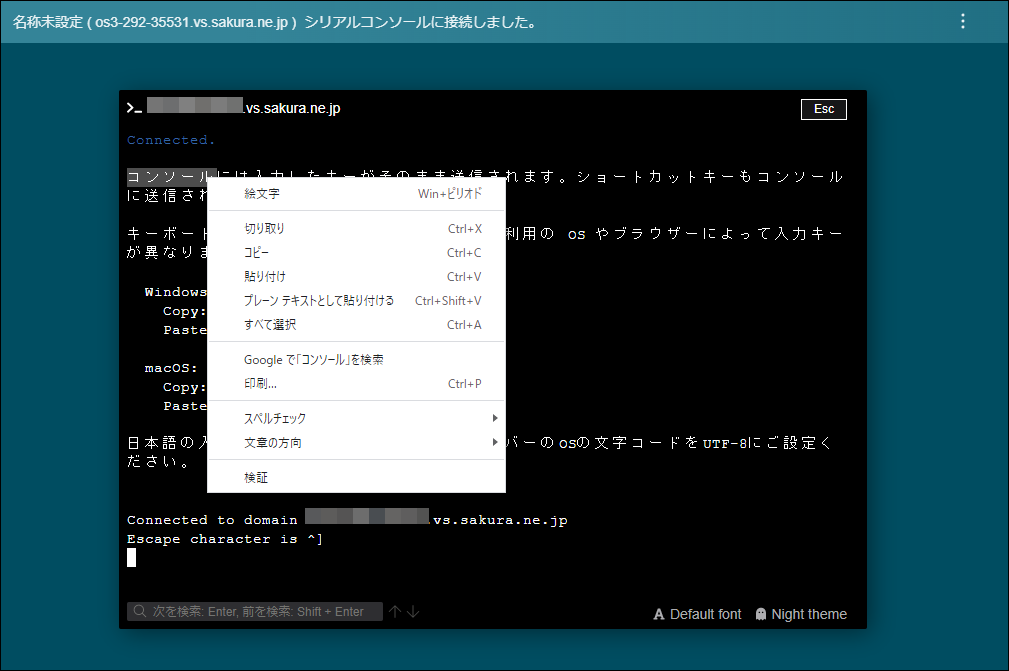Choose 切り取り in the context menu
This screenshot has height=671, width=1009.
point(265,229)
